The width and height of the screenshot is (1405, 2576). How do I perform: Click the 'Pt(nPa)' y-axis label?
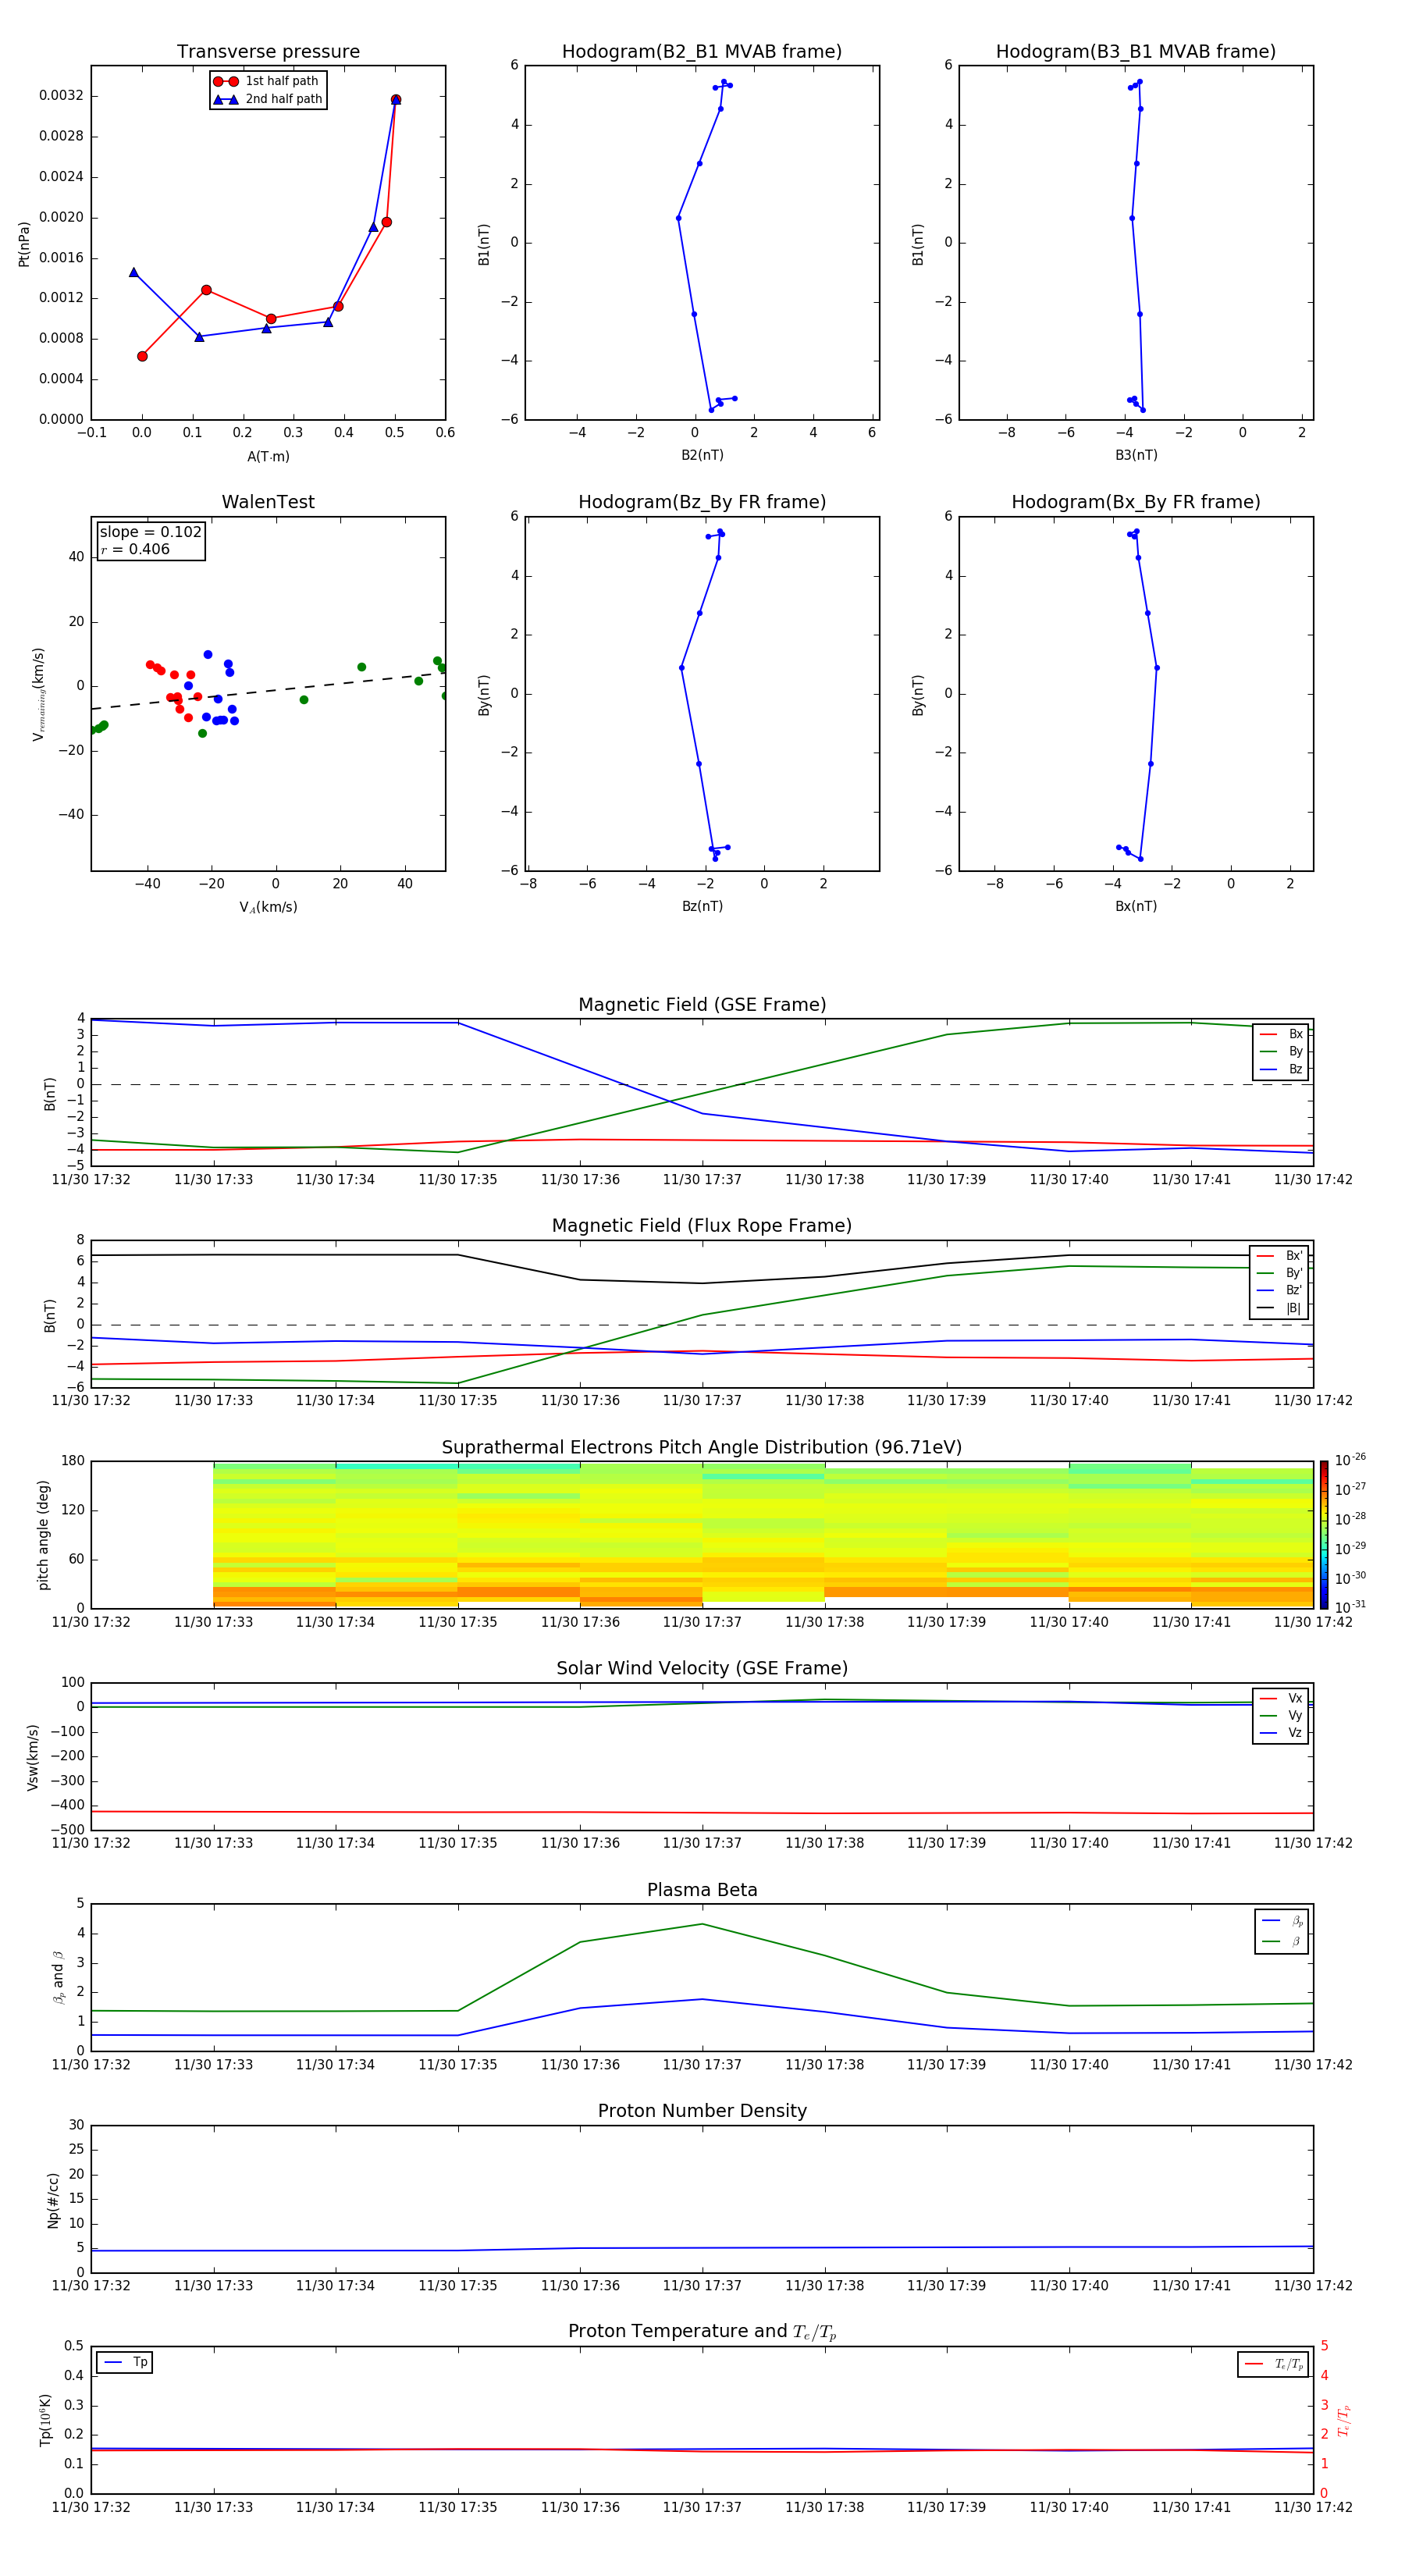(x=24, y=244)
